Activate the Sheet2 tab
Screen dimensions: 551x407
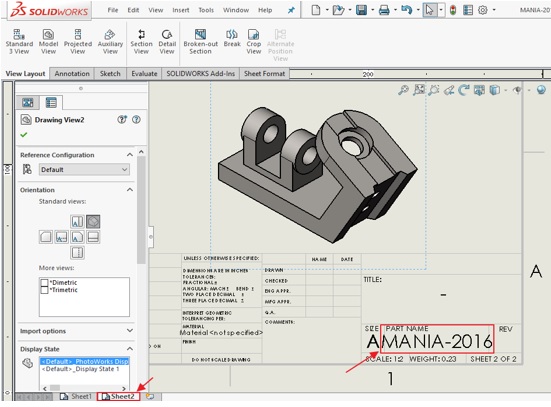[118, 396]
